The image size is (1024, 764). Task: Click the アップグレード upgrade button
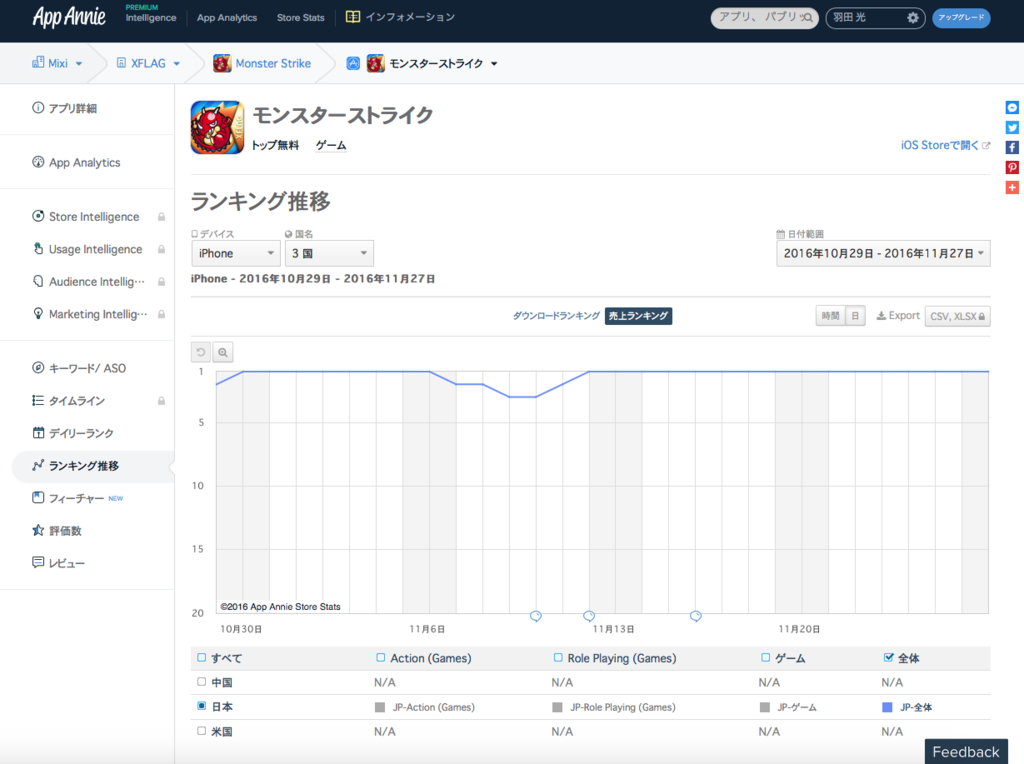click(961, 18)
